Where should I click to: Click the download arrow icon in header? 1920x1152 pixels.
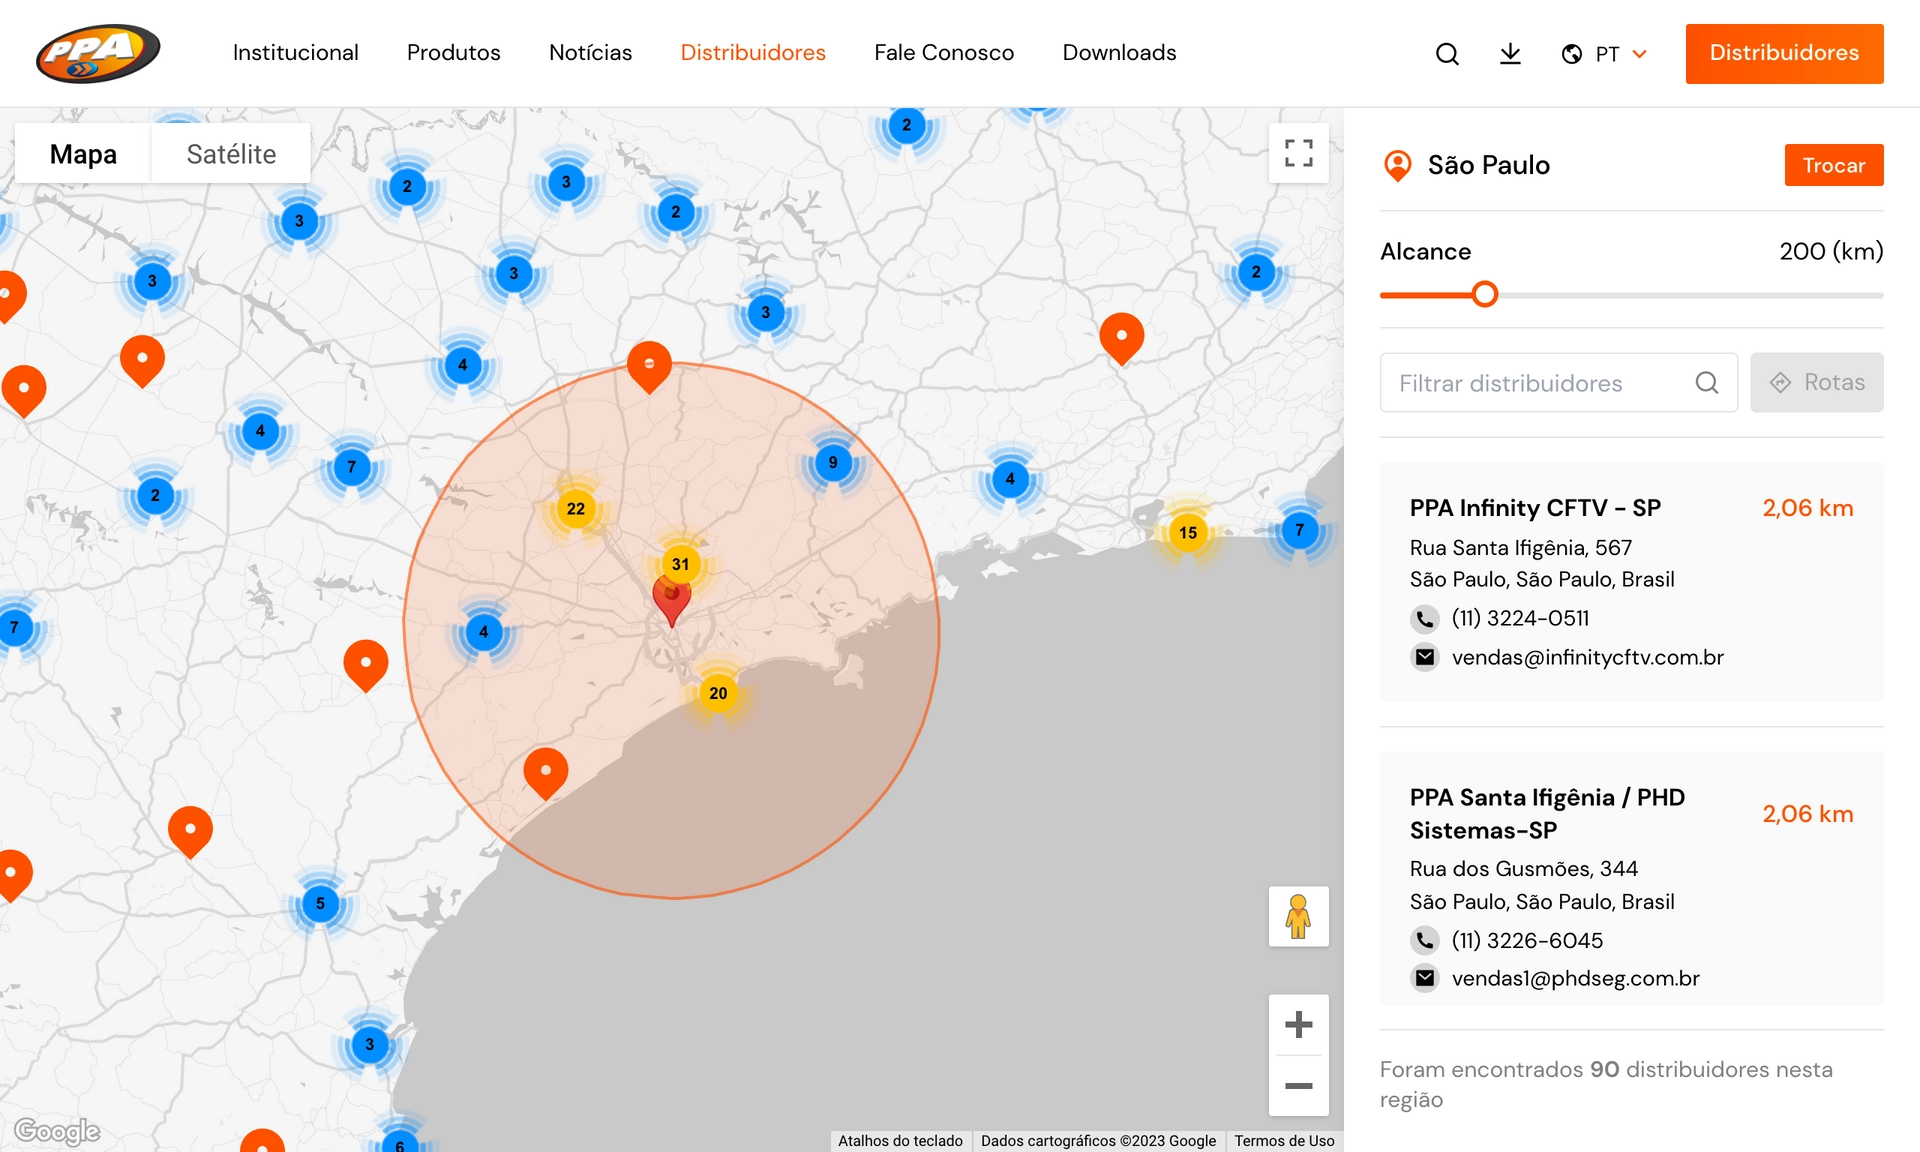point(1510,54)
